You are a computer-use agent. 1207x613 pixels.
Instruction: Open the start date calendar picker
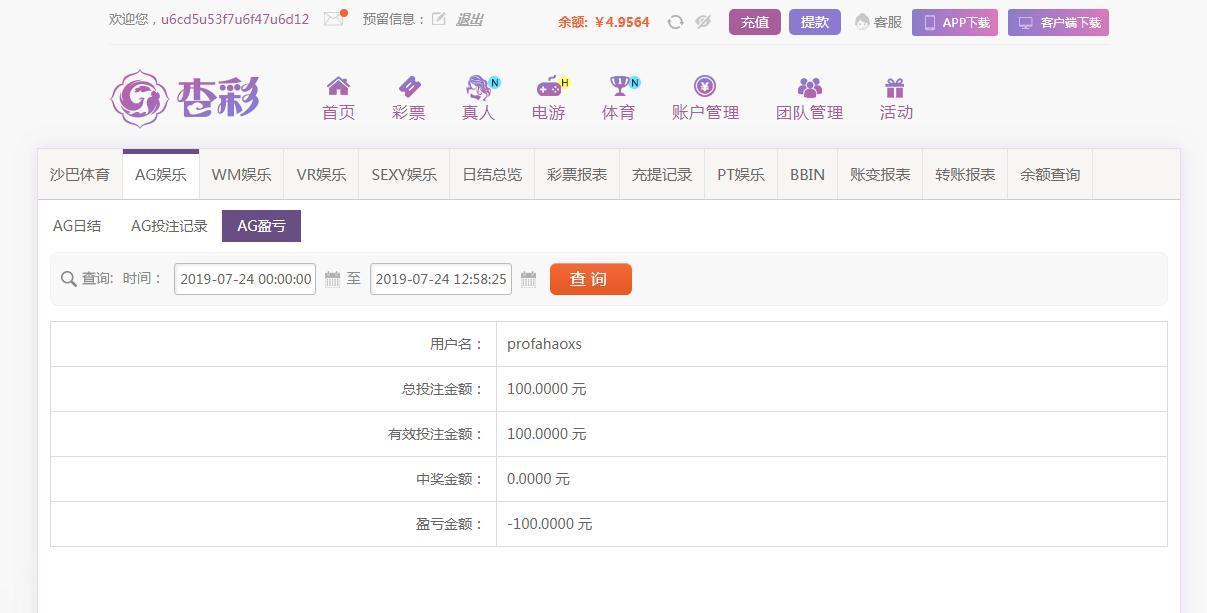(333, 279)
